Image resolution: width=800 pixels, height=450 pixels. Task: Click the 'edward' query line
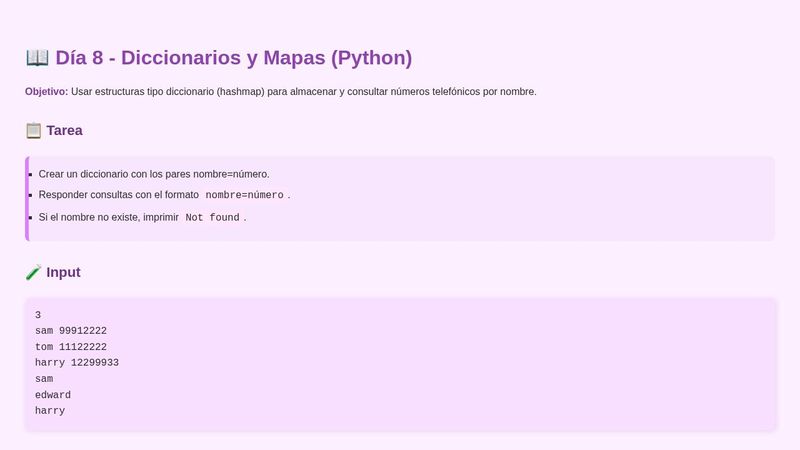click(x=52, y=395)
